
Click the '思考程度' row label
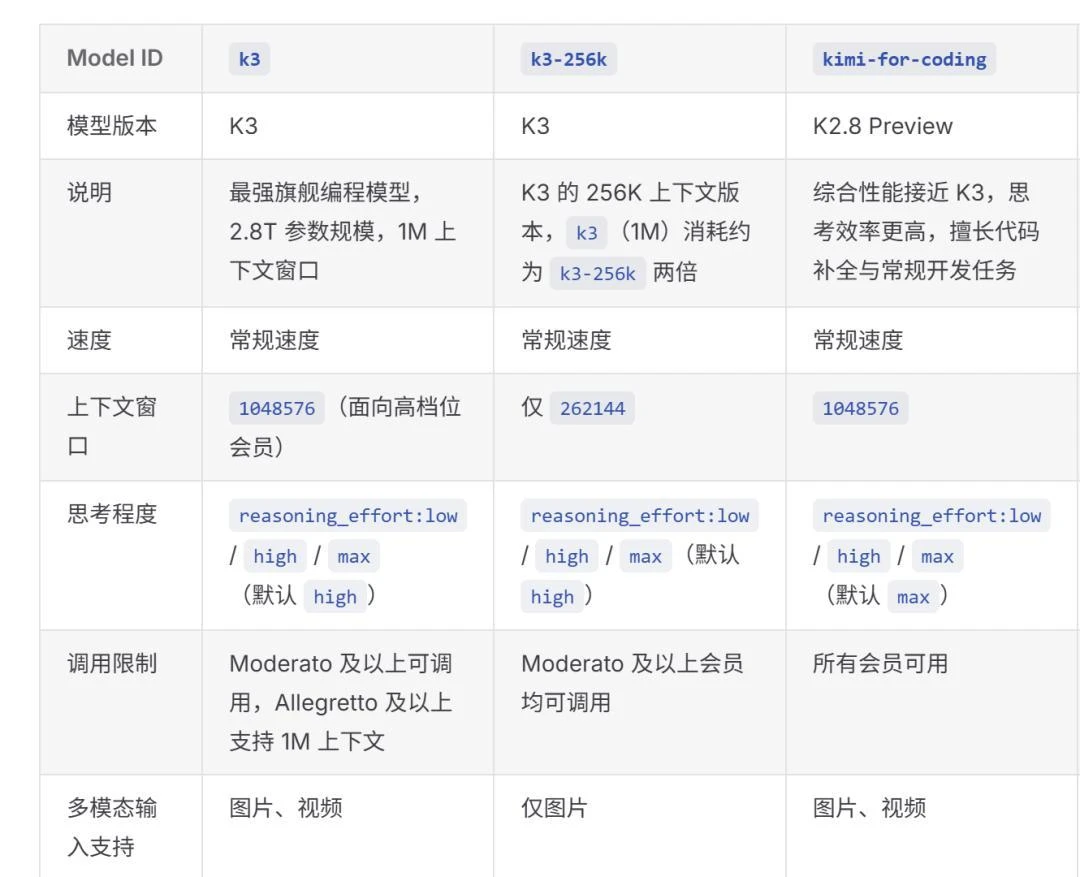tap(112, 514)
